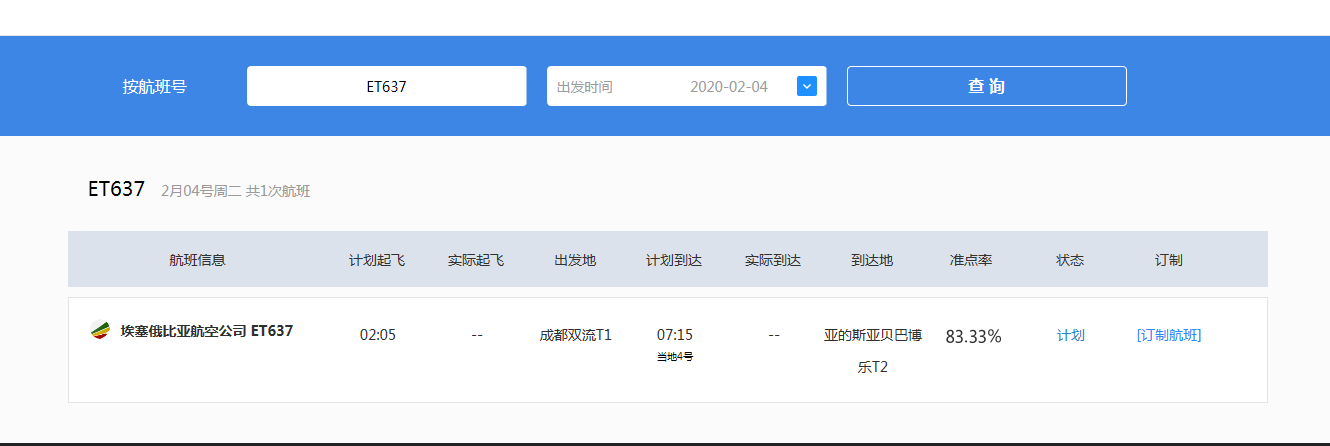Click the destination cell 亚的斯亚贝巴博乐T2

[873, 351]
